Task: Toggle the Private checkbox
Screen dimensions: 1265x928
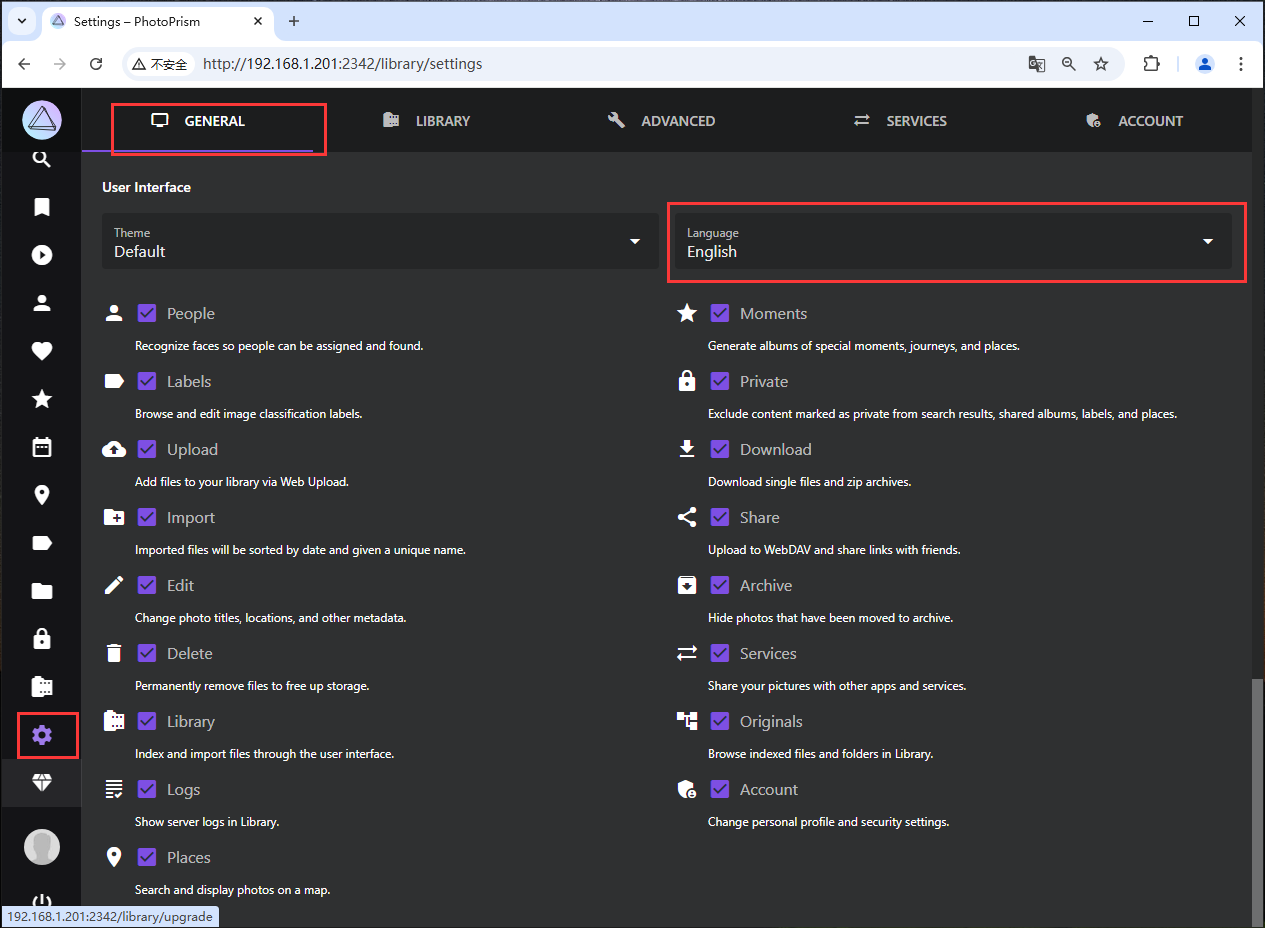Action: coord(720,381)
